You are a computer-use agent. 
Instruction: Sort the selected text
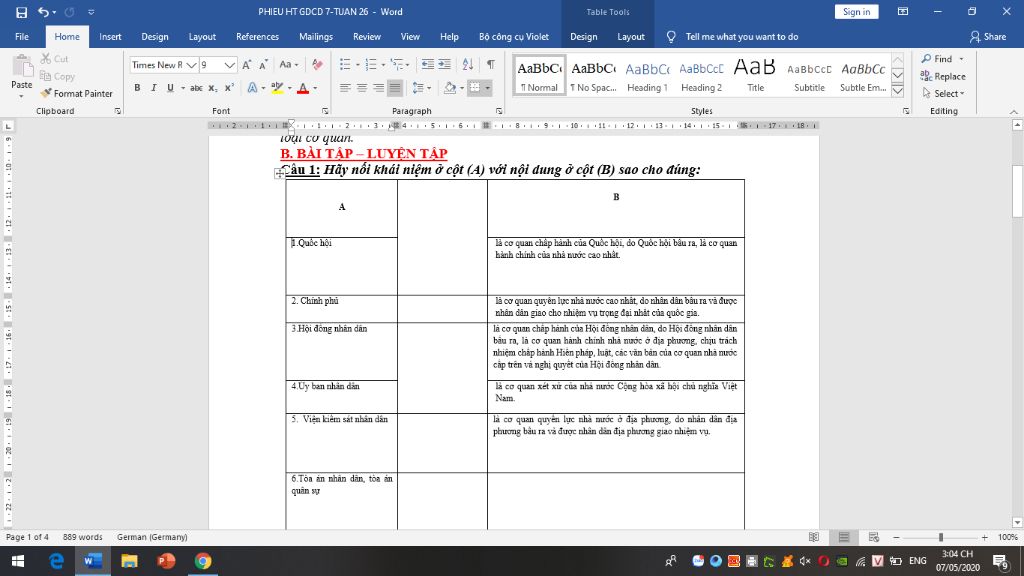tap(468, 65)
